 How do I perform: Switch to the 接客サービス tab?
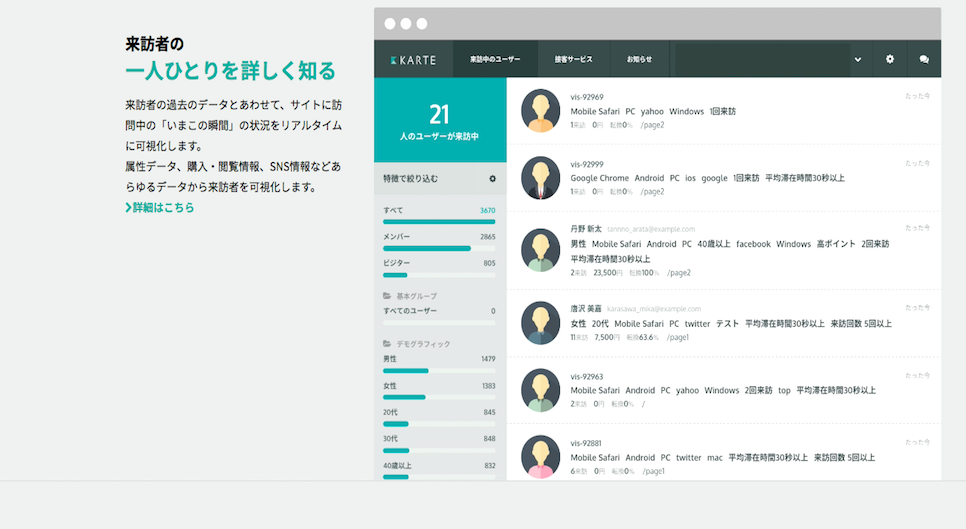(x=573, y=59)
